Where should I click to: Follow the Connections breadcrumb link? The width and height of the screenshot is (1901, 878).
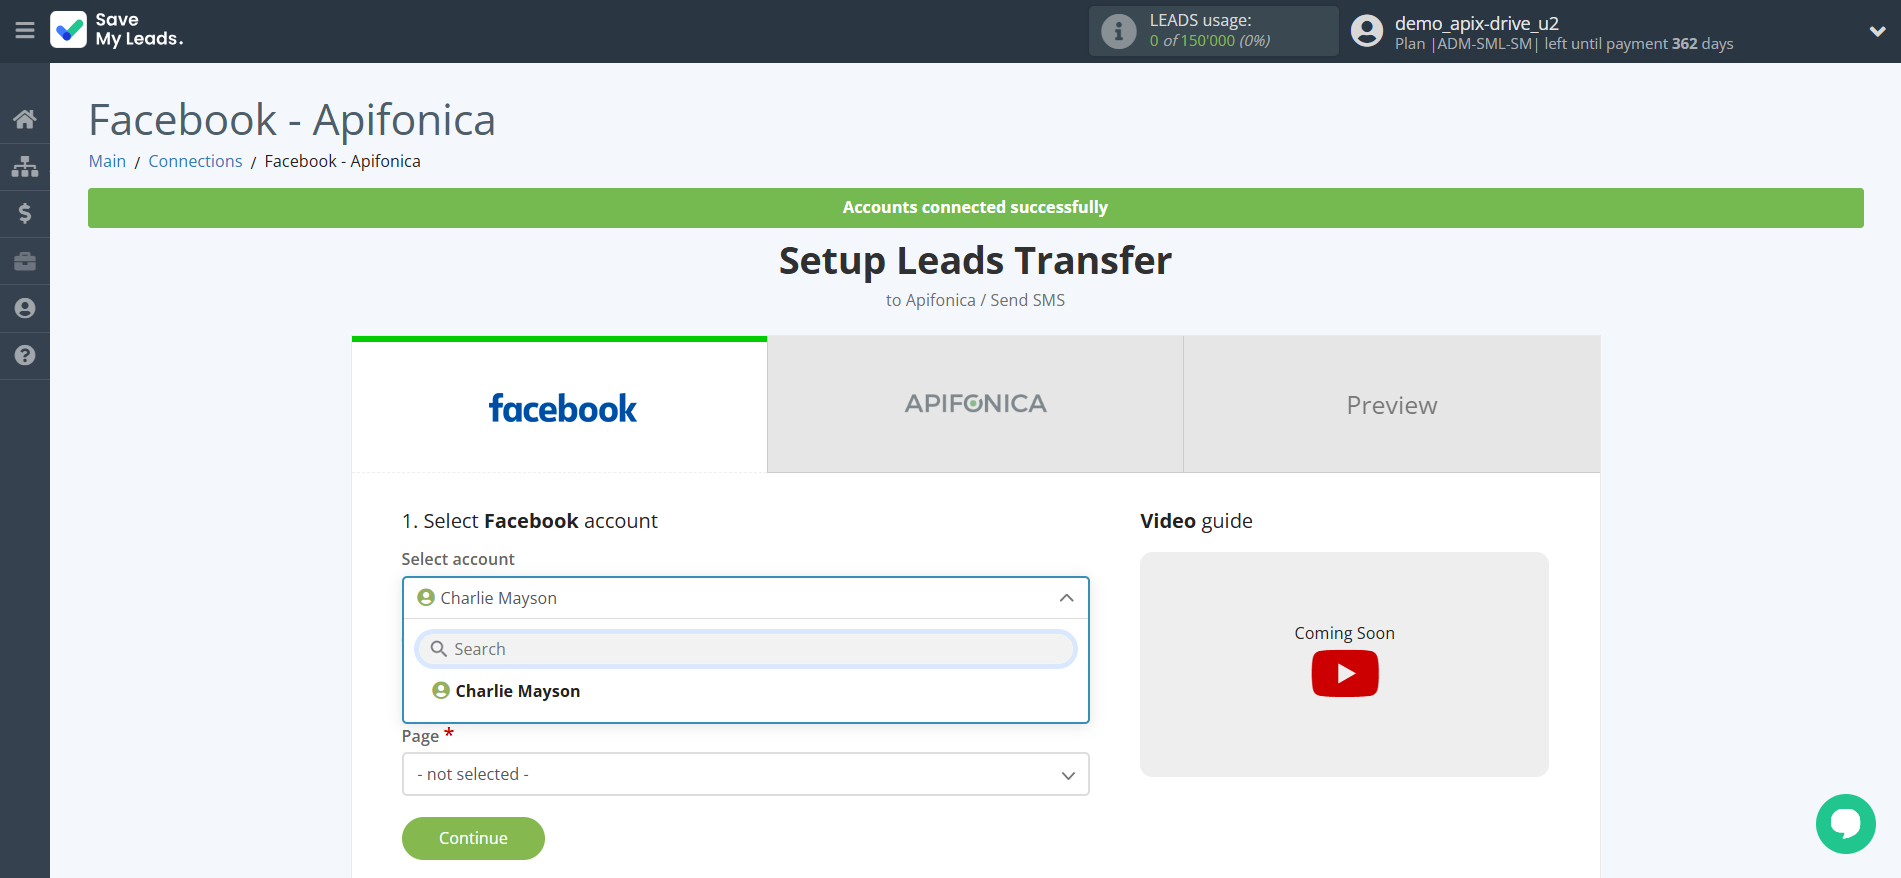point(195,161)
